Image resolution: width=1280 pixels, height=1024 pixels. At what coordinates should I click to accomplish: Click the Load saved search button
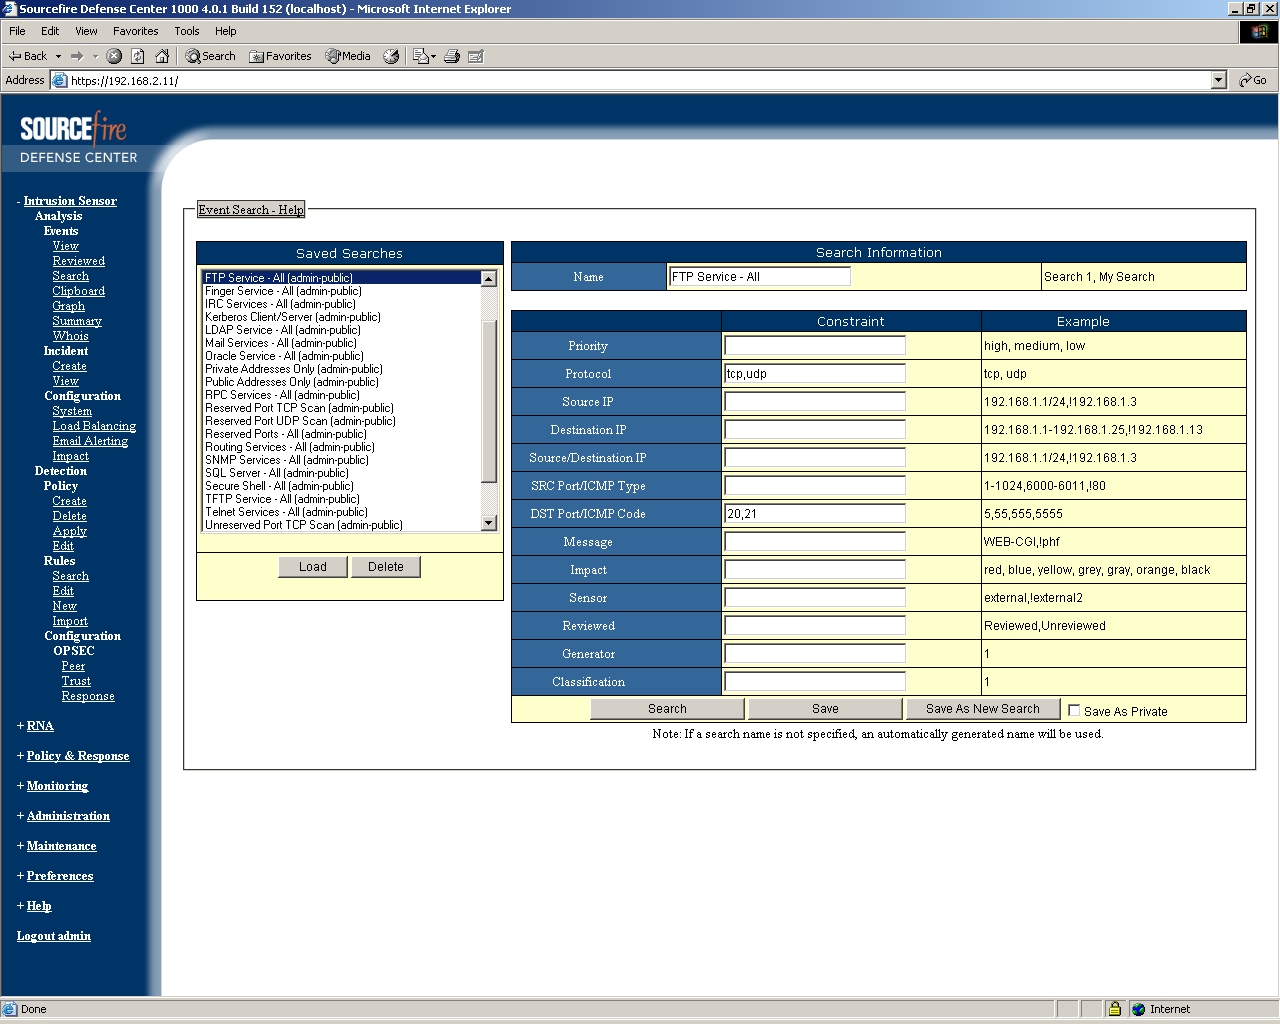pyautogui.click(x=313, y=567)
